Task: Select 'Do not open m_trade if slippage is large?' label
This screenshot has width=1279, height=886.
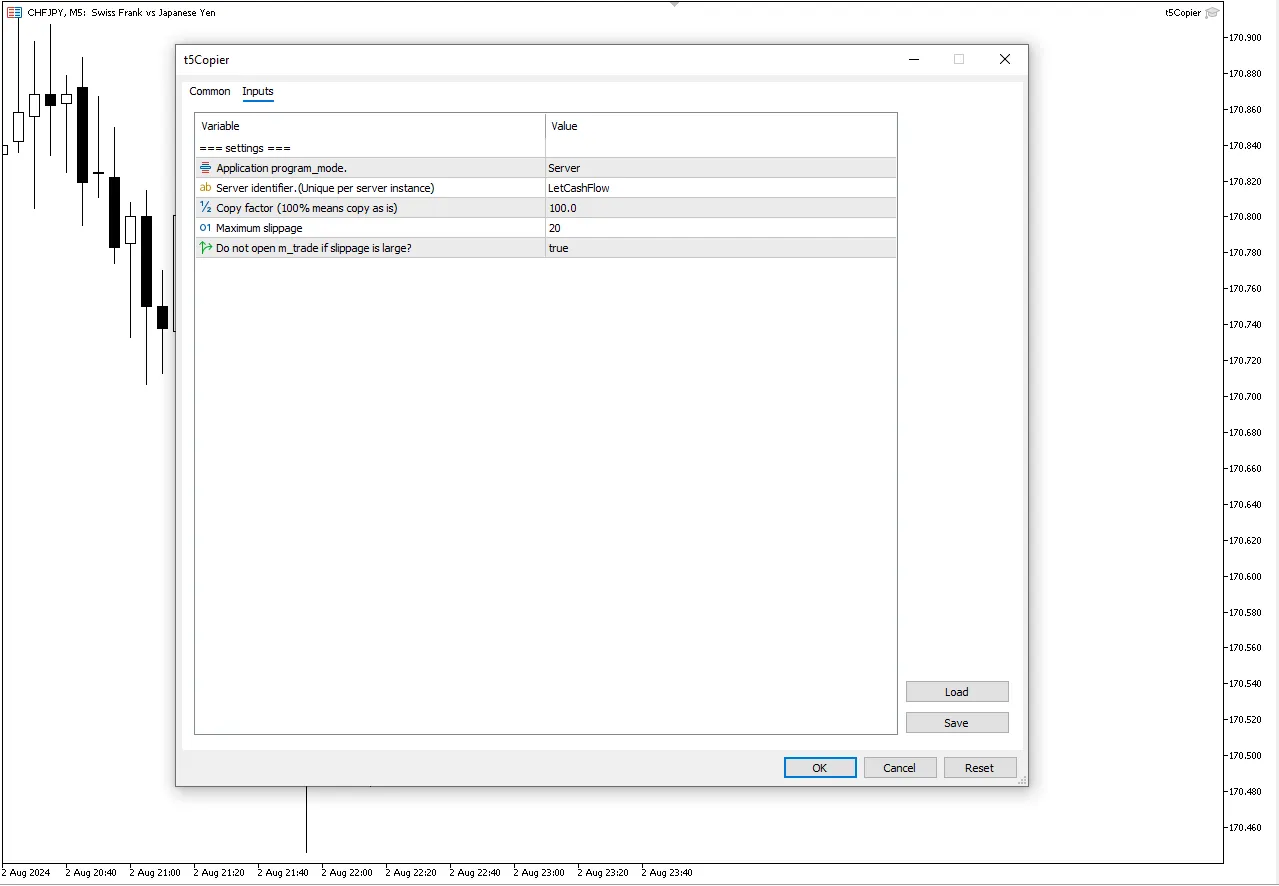Action: [314, 248]
